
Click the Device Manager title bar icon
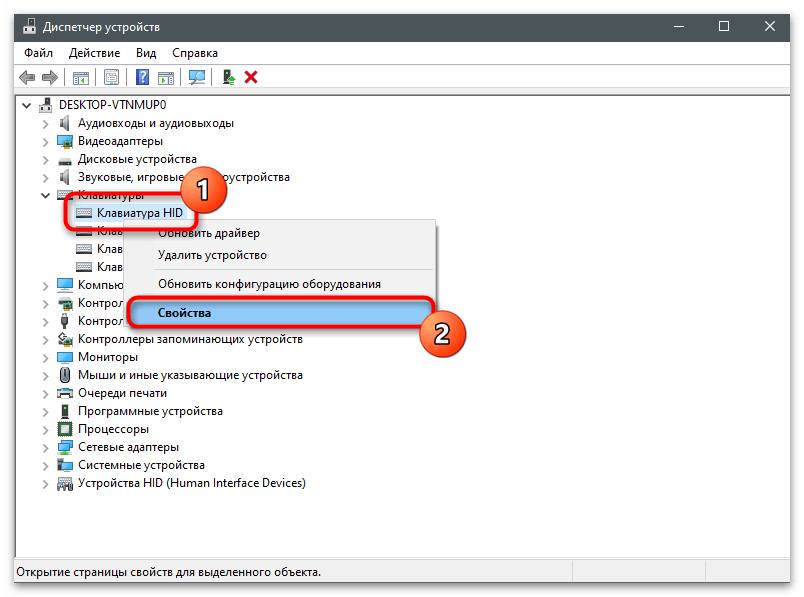30,27
